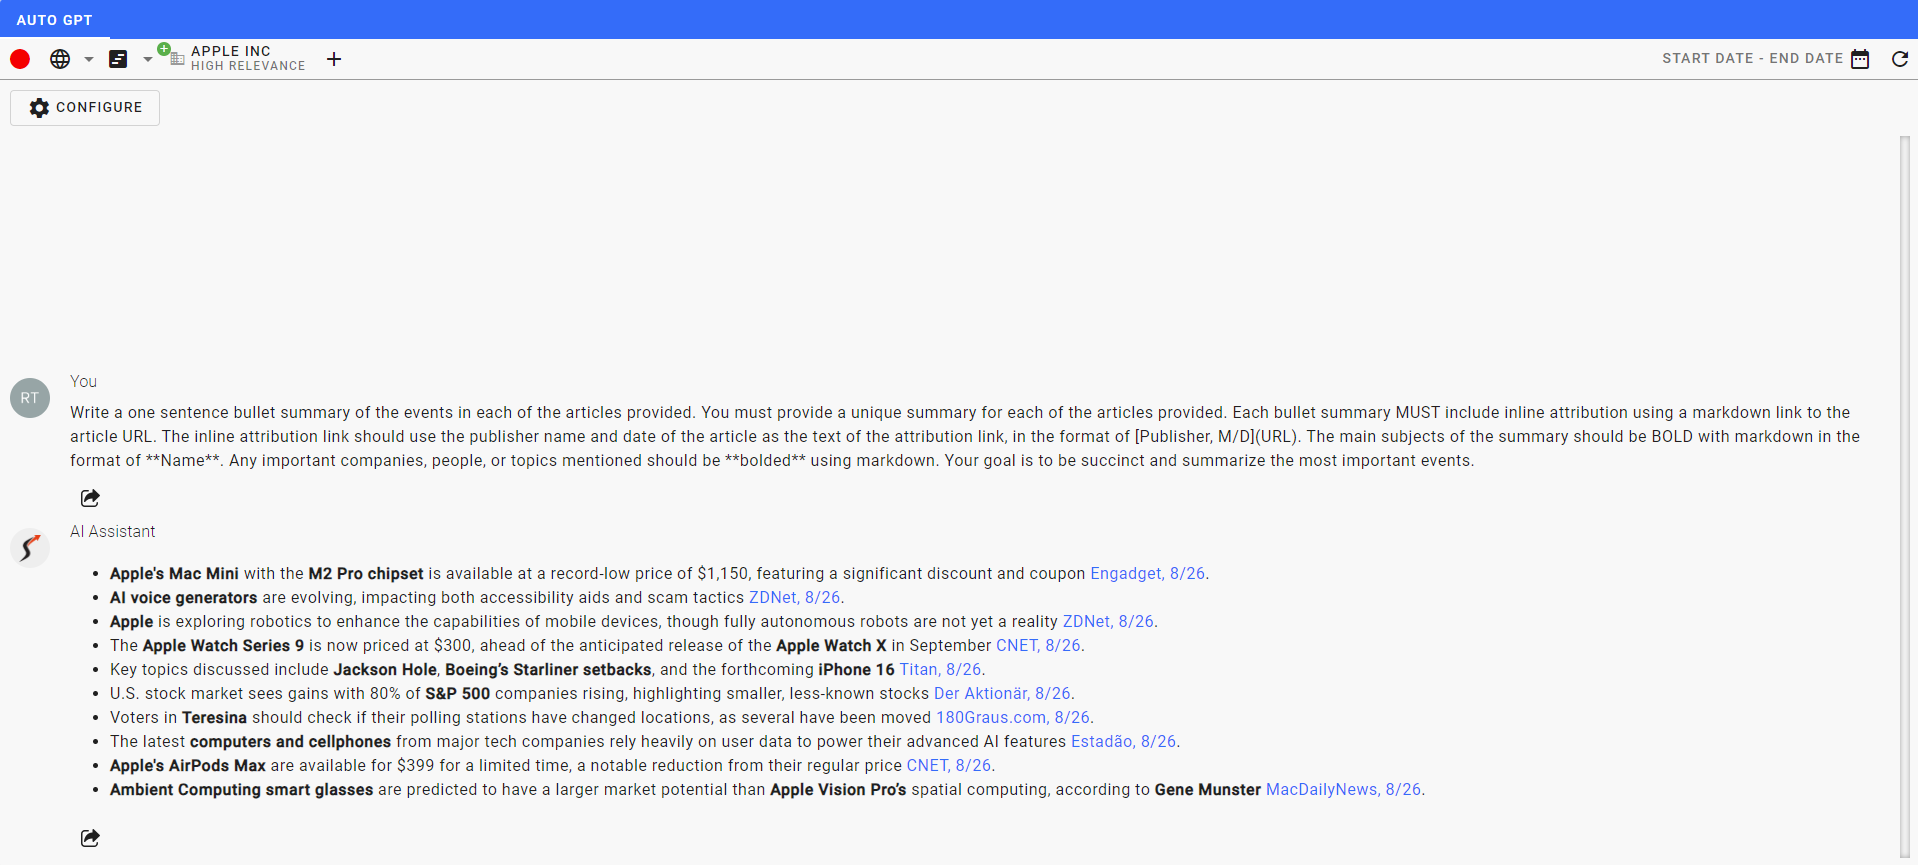Open the 180Graus.com, 8/26 link

click(x=1013, y=717)
